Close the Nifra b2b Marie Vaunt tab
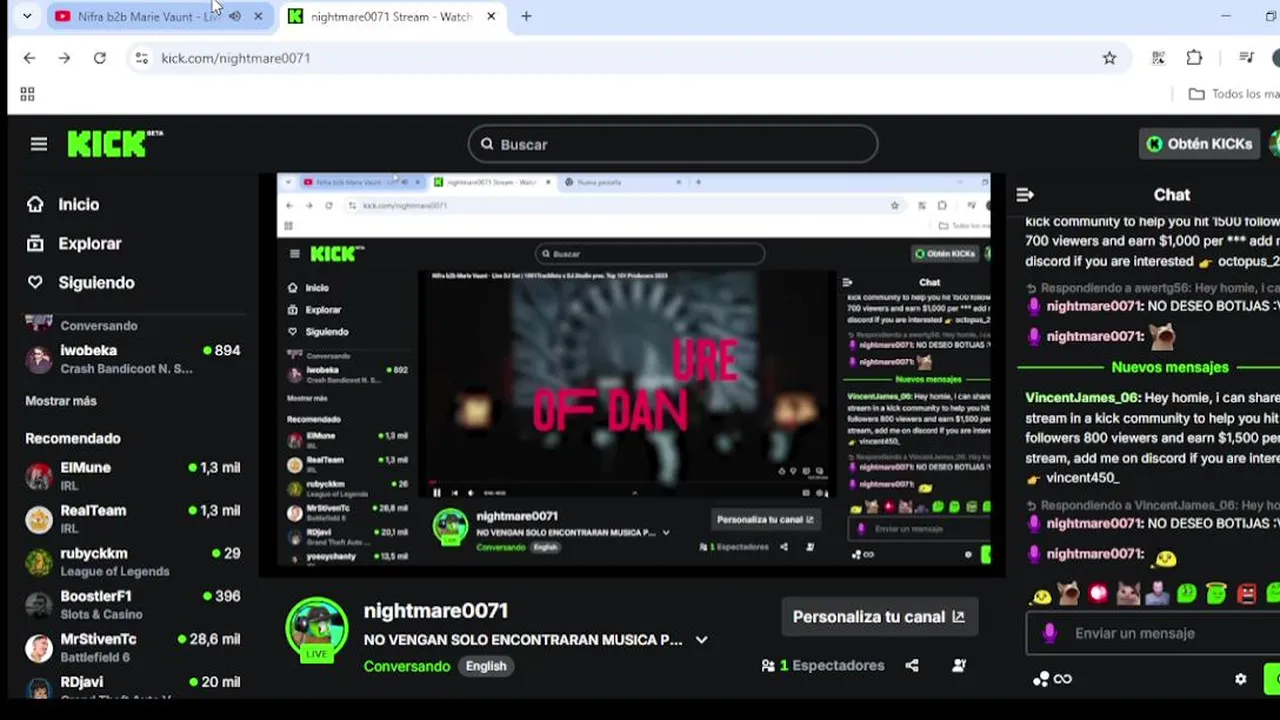Image resolution: width=1280 pixels, height=720 pixels. 258,16
